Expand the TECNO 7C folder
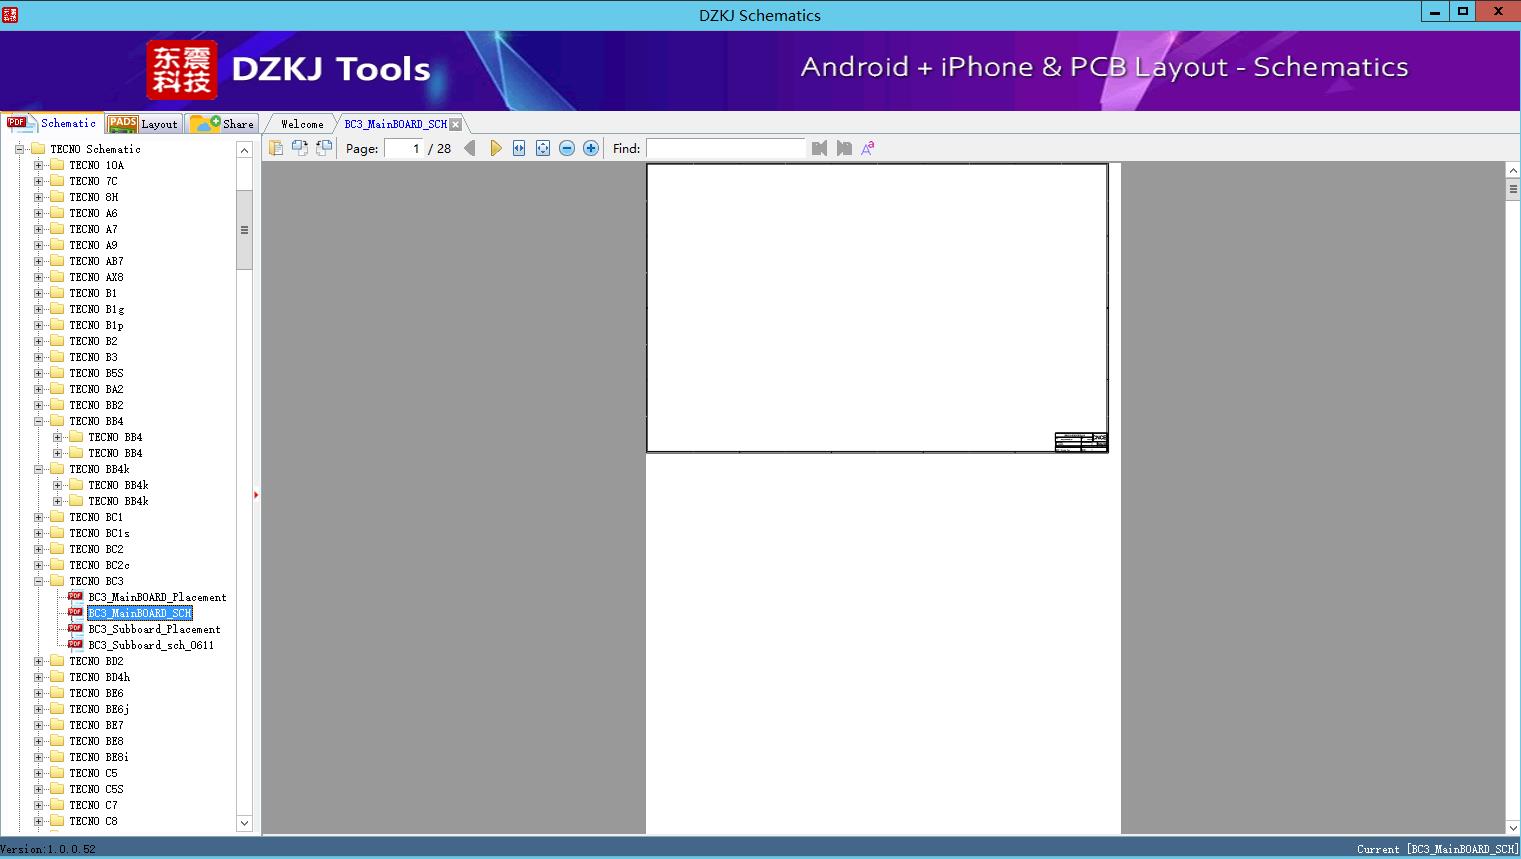The height and width of the screenshot is (859, 1521). point(38,181)
